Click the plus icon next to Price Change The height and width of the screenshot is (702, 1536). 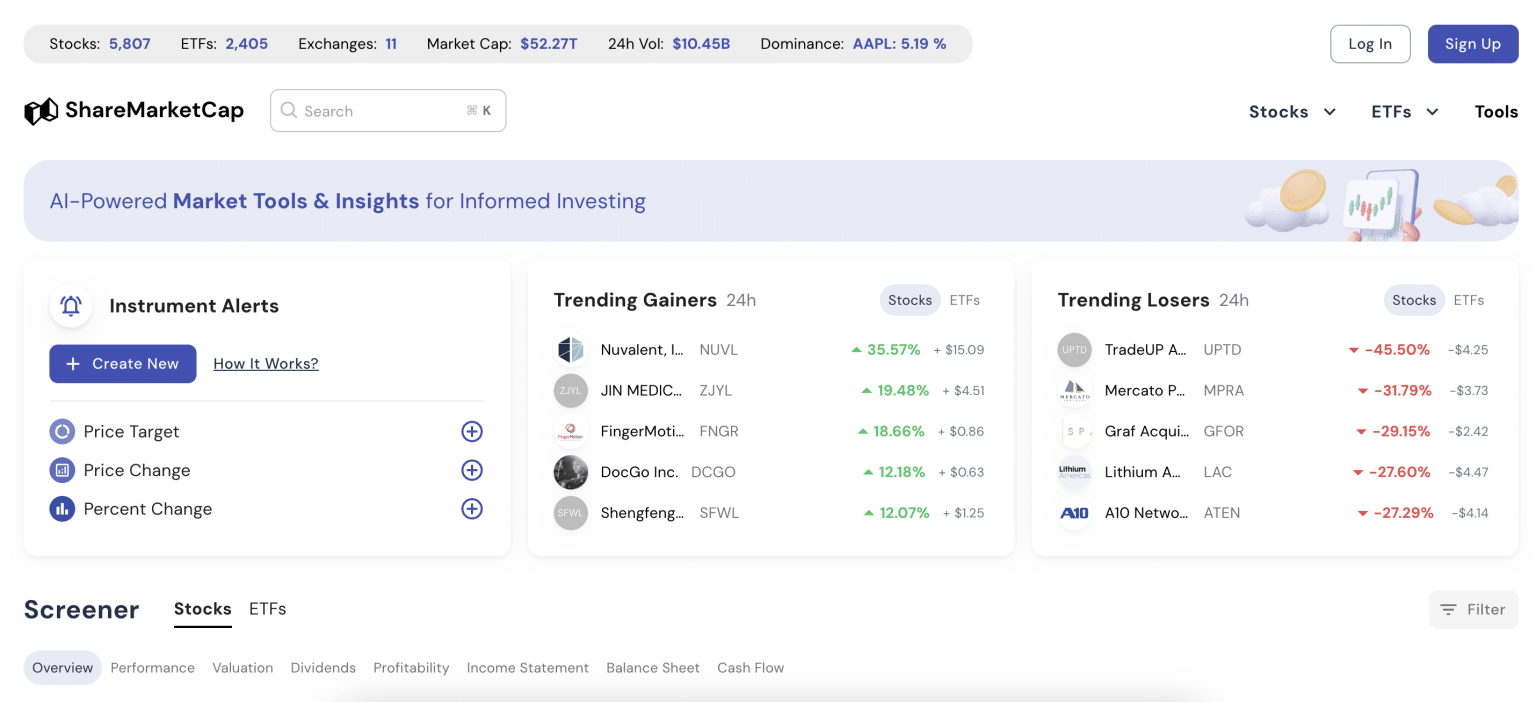(471, 470)
